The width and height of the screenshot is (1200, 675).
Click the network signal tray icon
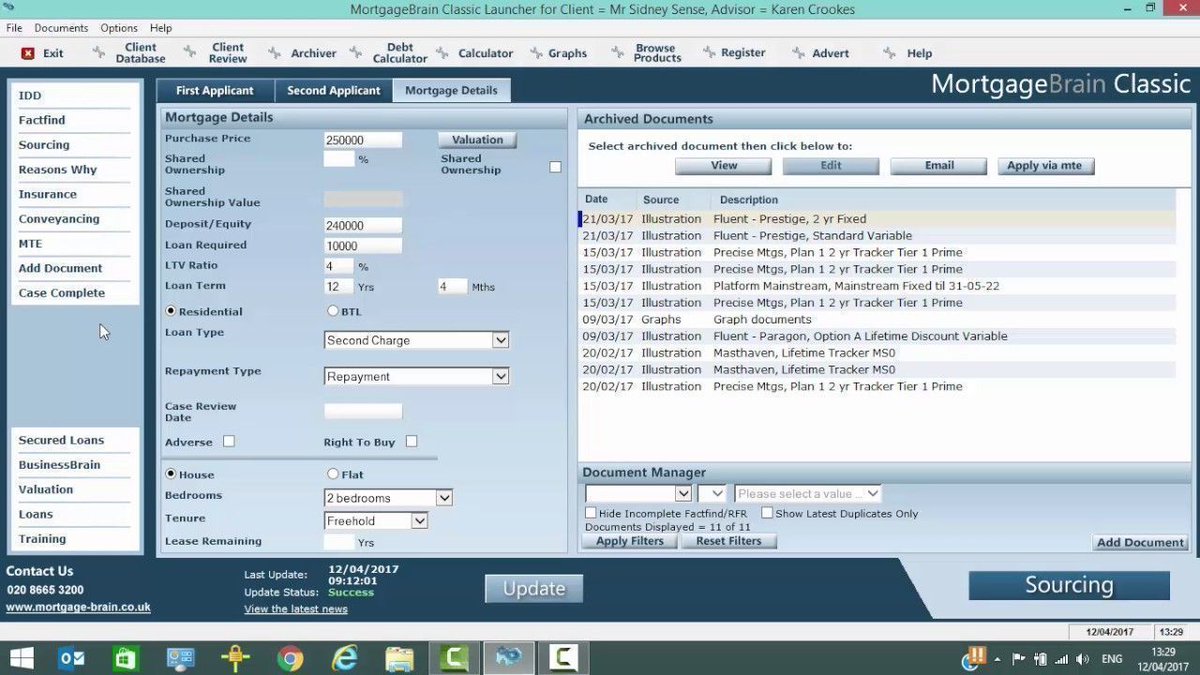pyautogui.click(x=1061, y=659)
